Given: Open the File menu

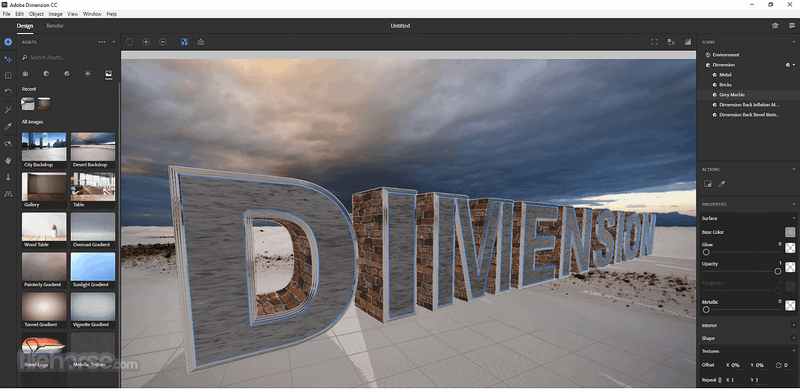Looking at the screenshot, I should [x=6, y=14].
